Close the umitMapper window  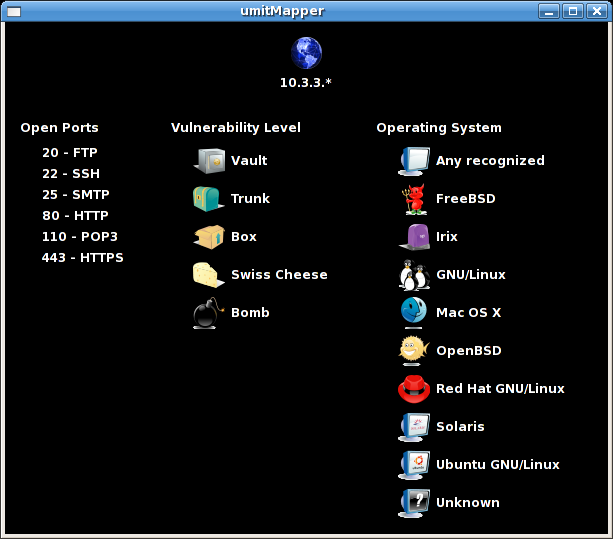(597, 11)
